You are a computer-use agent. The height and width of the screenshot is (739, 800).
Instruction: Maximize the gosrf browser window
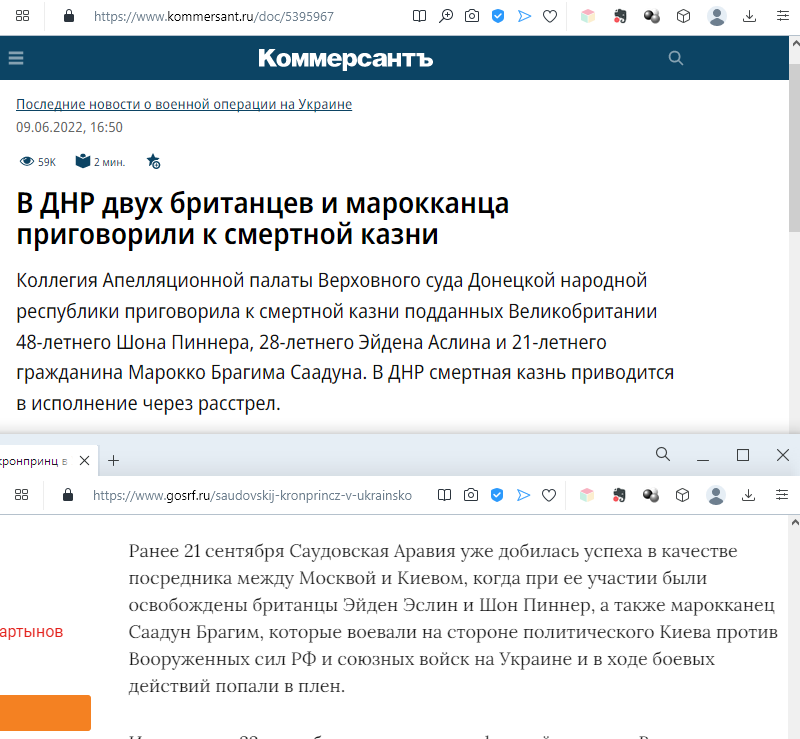point(743,455)
